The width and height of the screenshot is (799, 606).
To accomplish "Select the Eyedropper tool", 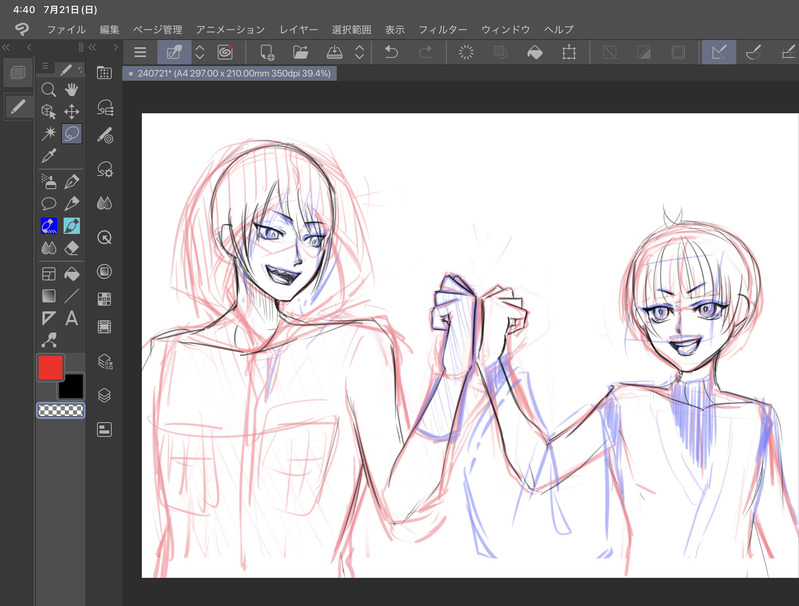I will (49, 155).
